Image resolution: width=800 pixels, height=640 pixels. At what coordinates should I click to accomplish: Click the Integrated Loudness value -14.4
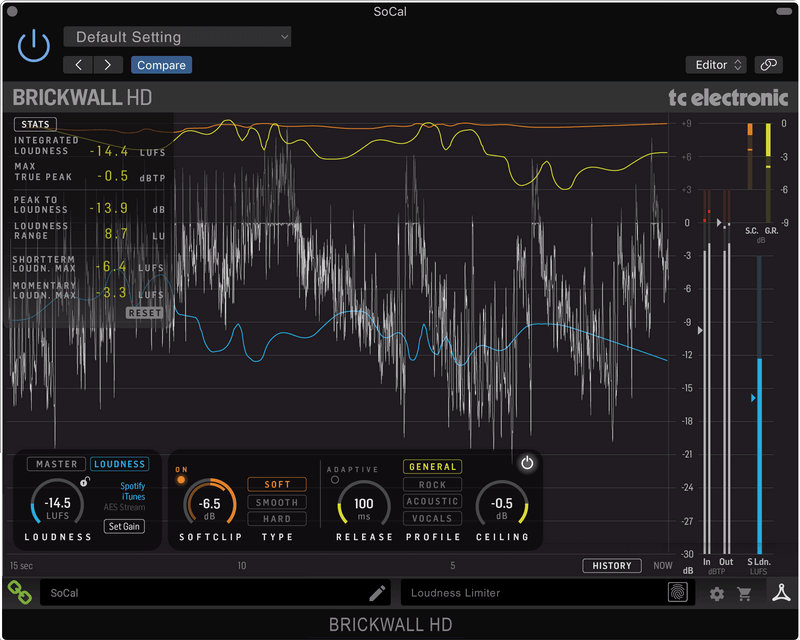pyautogui.click(x=109, y=151)
